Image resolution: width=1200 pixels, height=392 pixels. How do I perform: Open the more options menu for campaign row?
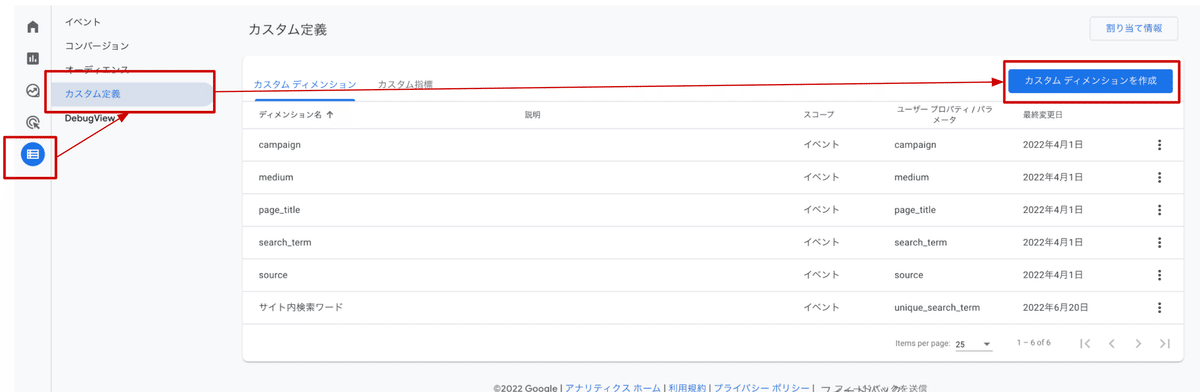tap(1159, 145)
